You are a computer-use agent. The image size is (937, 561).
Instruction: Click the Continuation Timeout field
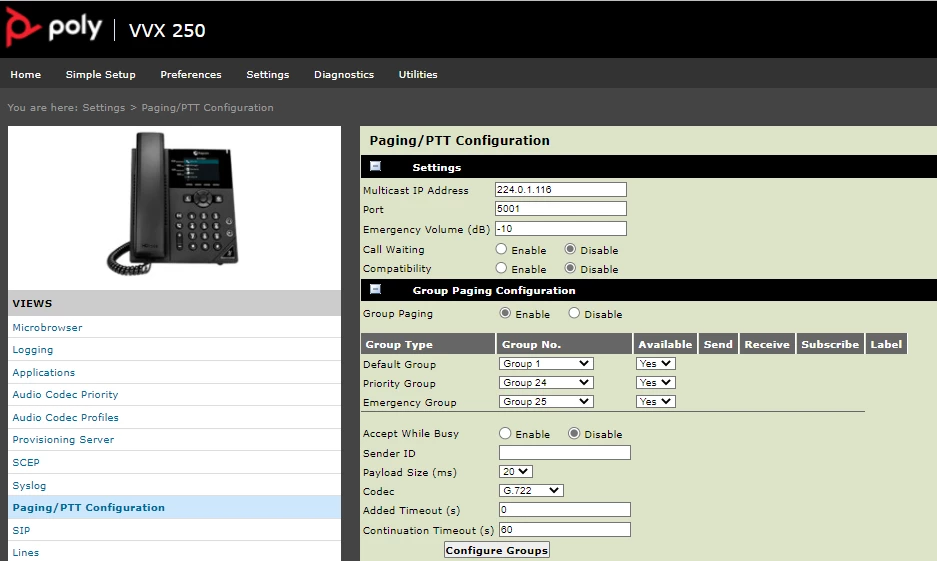coord(565,529)
